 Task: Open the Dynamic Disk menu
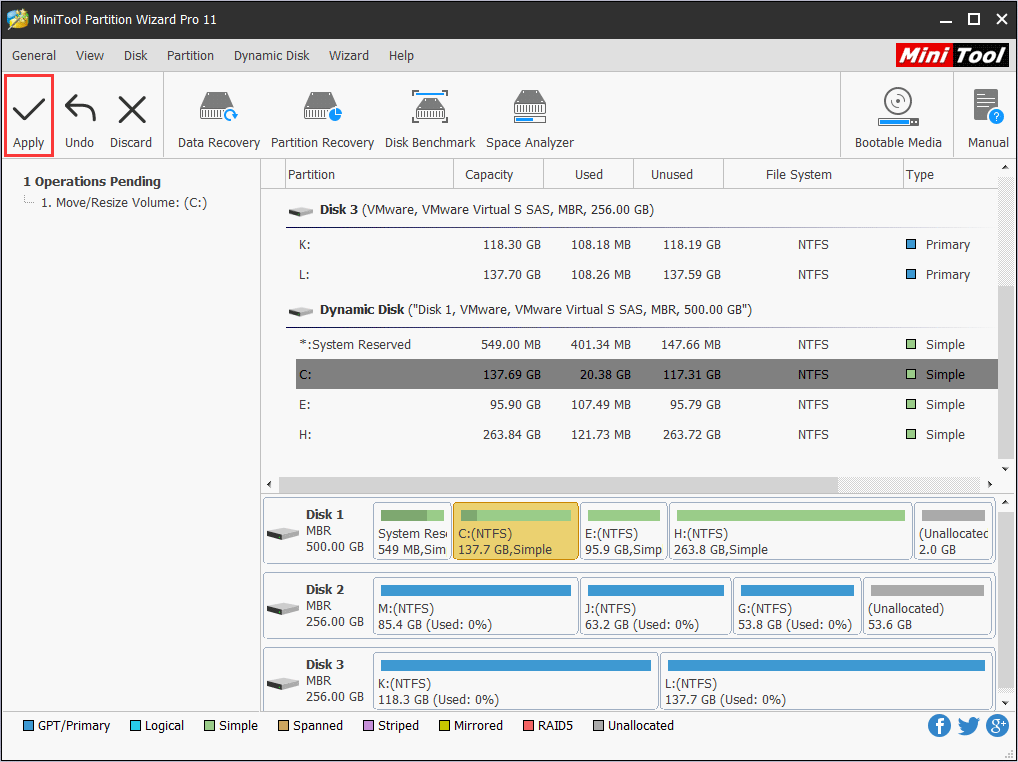[x=271, y=56]
